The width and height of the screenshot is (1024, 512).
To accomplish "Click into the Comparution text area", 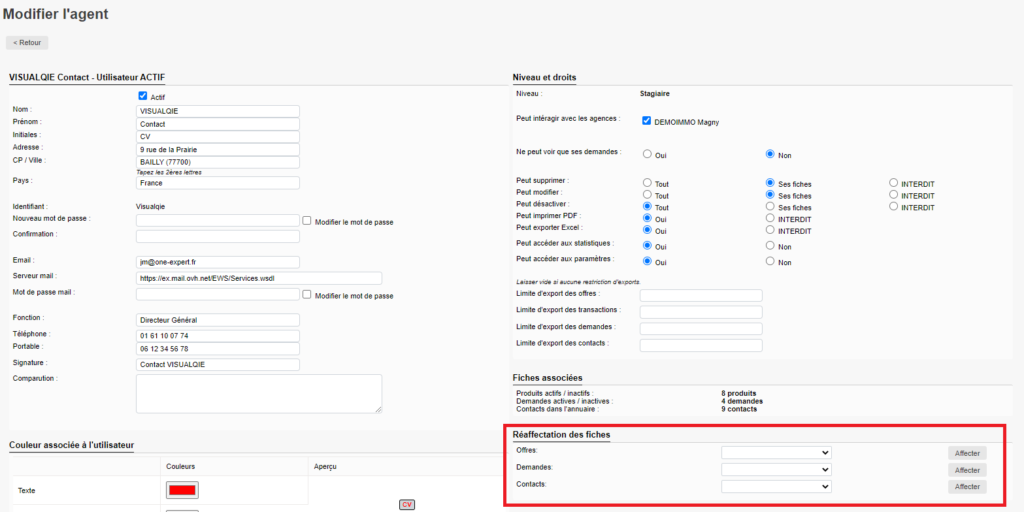I will [x=258, y=393].
